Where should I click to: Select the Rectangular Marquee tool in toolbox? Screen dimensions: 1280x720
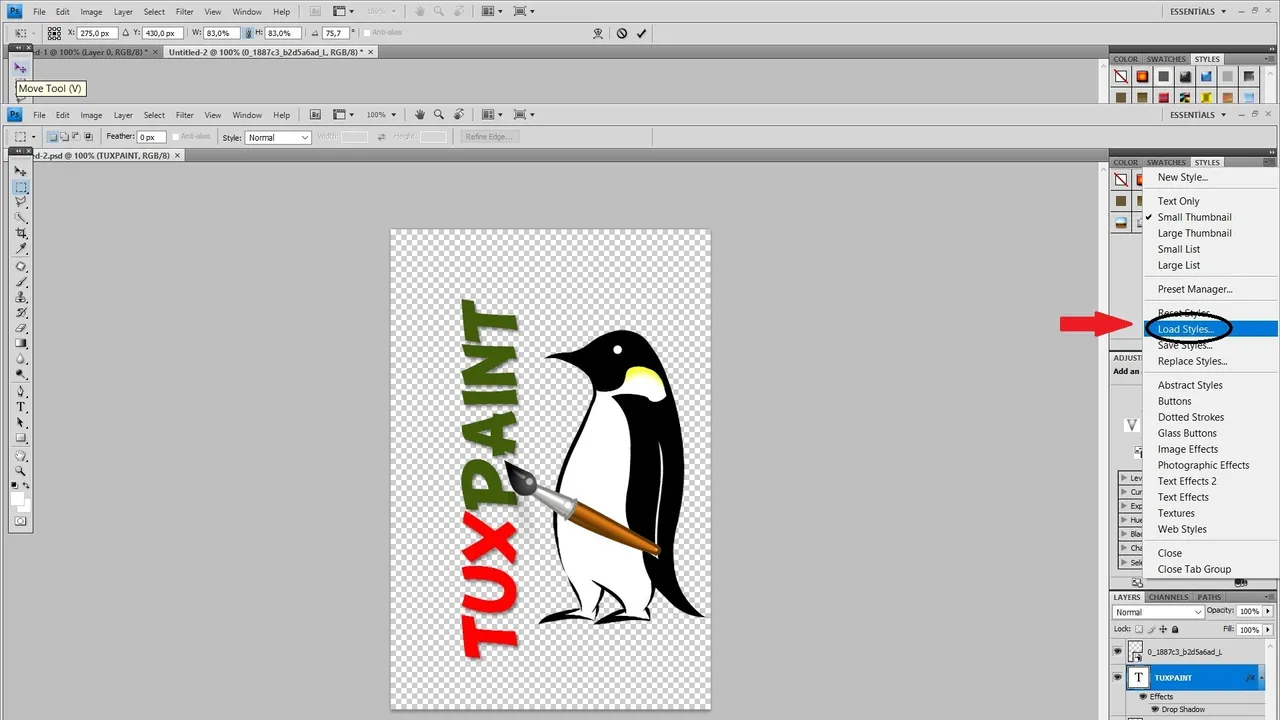[21, 188]
